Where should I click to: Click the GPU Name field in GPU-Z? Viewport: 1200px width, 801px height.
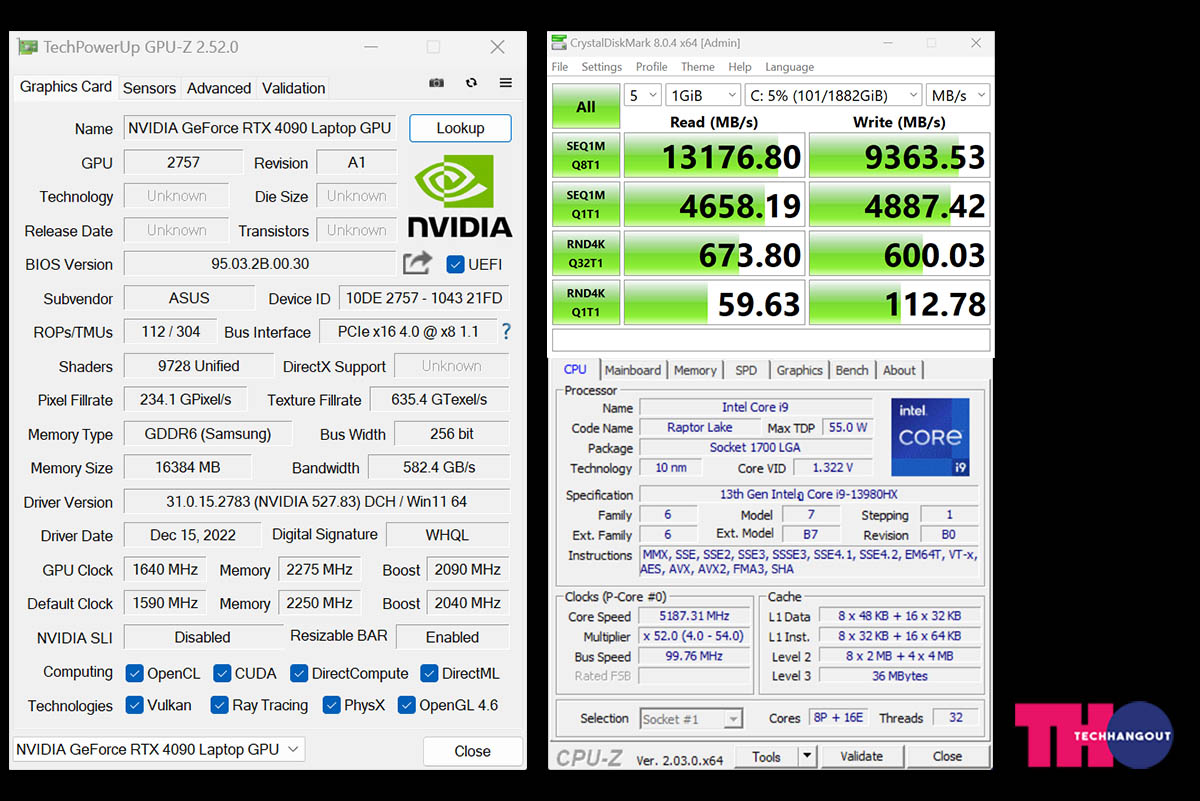point(260,128)
